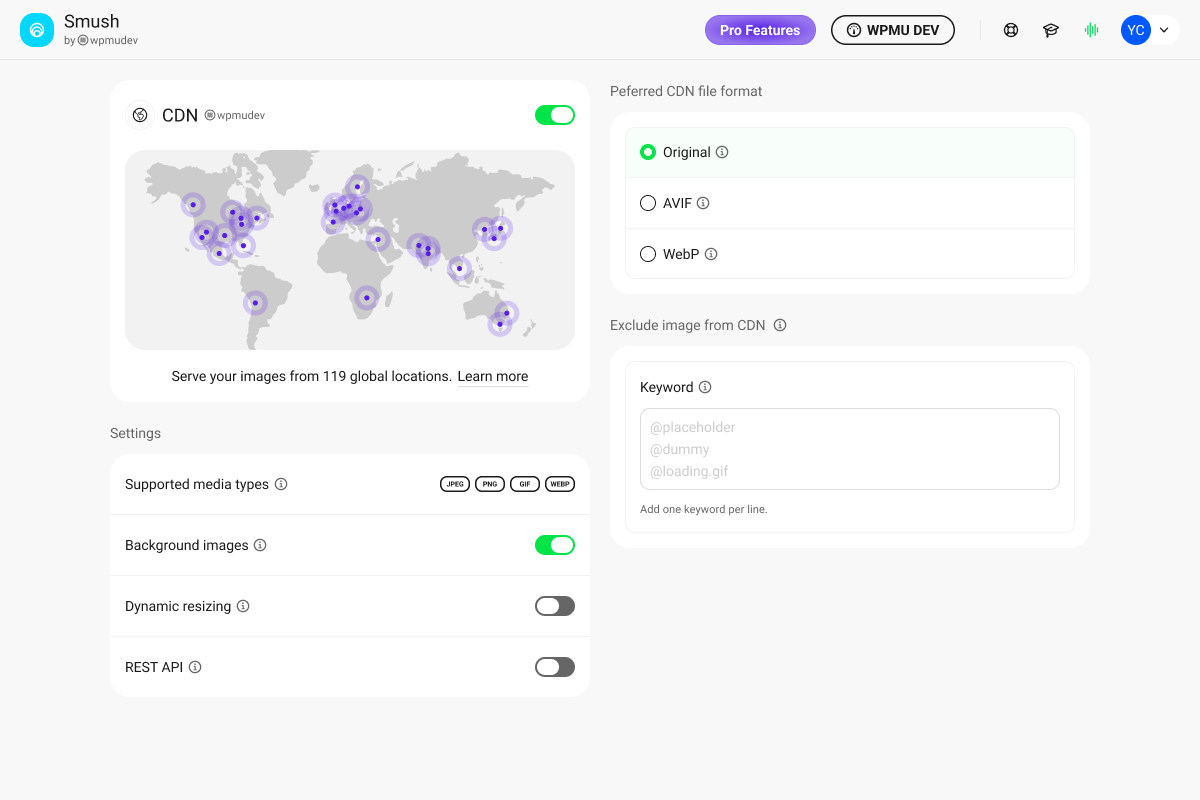Click info icon next to Keyword label
This screenshot has width=1200, height=800.
[x=705, y=387]
